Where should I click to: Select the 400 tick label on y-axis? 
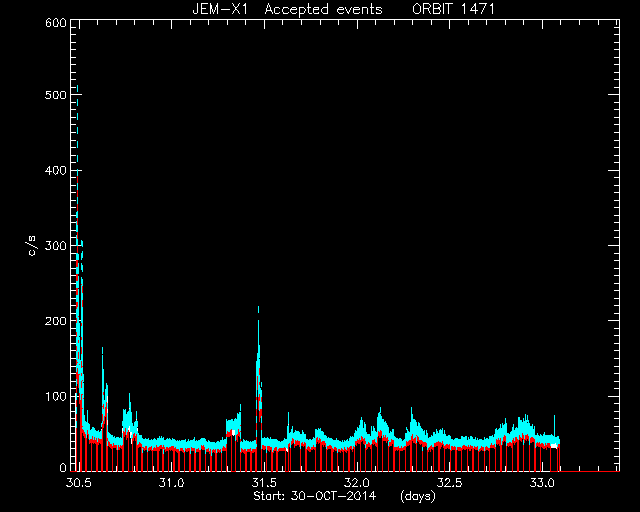click(56, 170)
